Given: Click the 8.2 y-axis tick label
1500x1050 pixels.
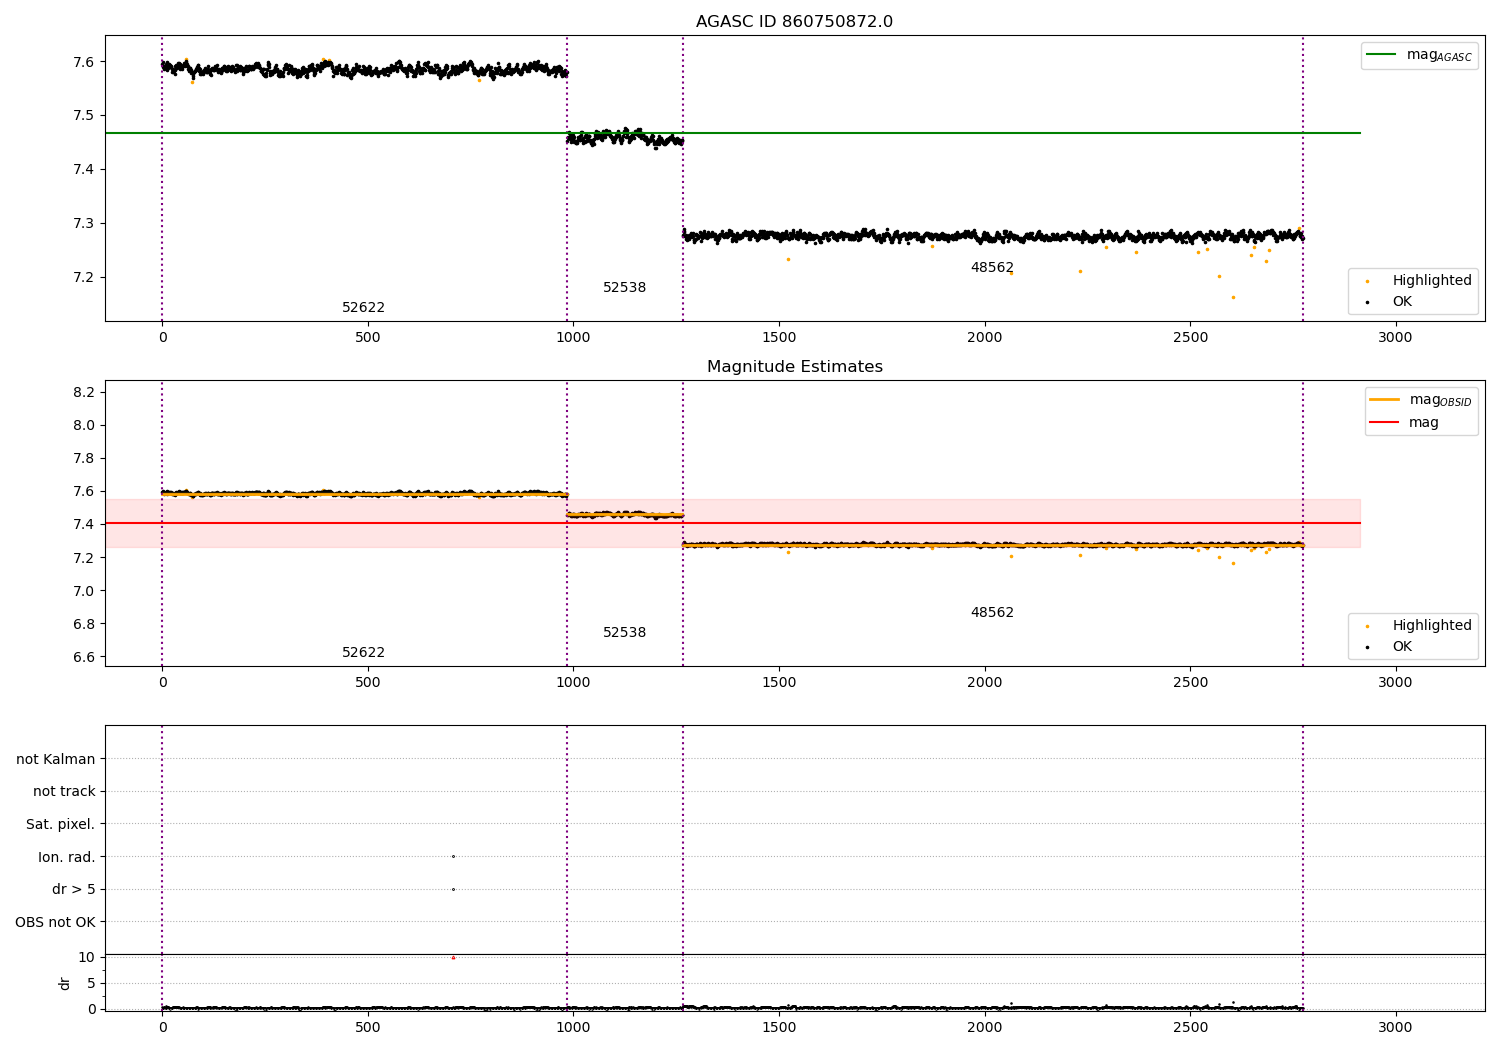Looking at the screenshot, I should tap(85, 392).
